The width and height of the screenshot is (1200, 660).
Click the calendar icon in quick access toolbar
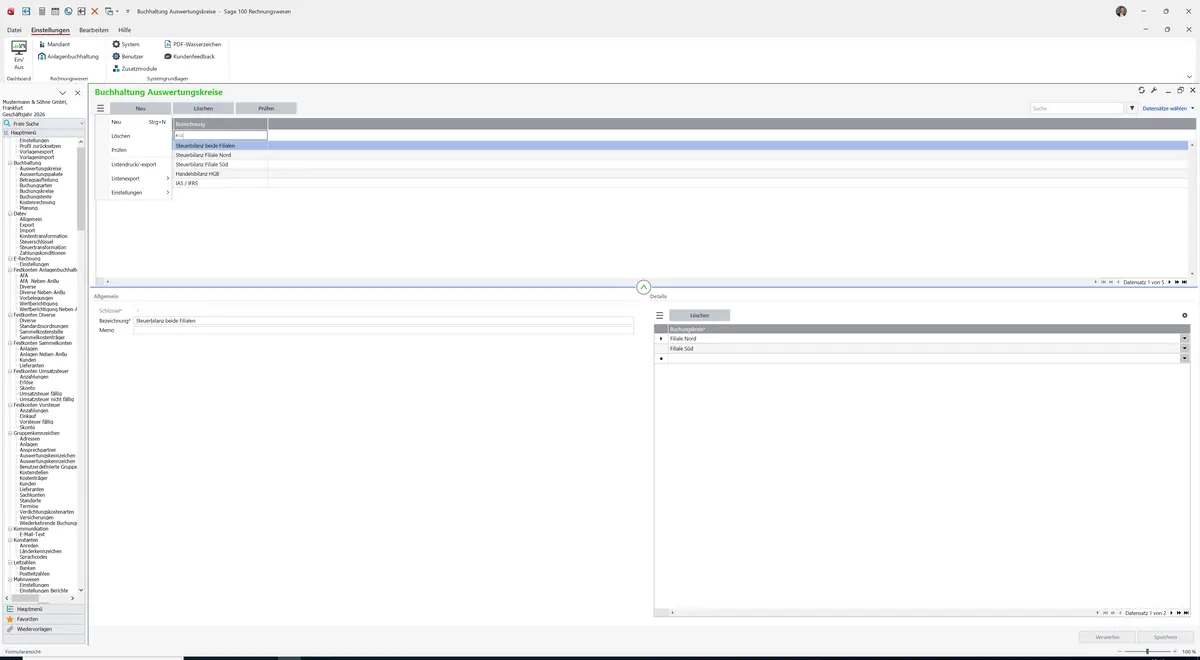tap(55, 11)
